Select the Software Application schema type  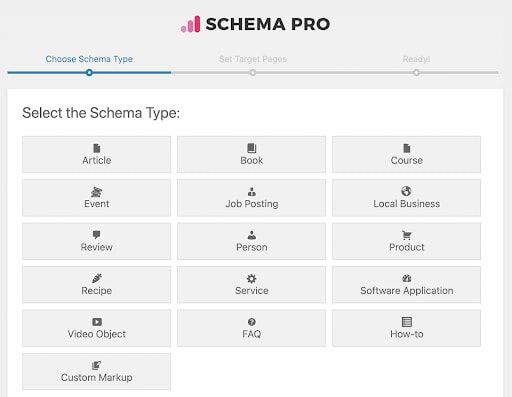[x=406, y=285]
